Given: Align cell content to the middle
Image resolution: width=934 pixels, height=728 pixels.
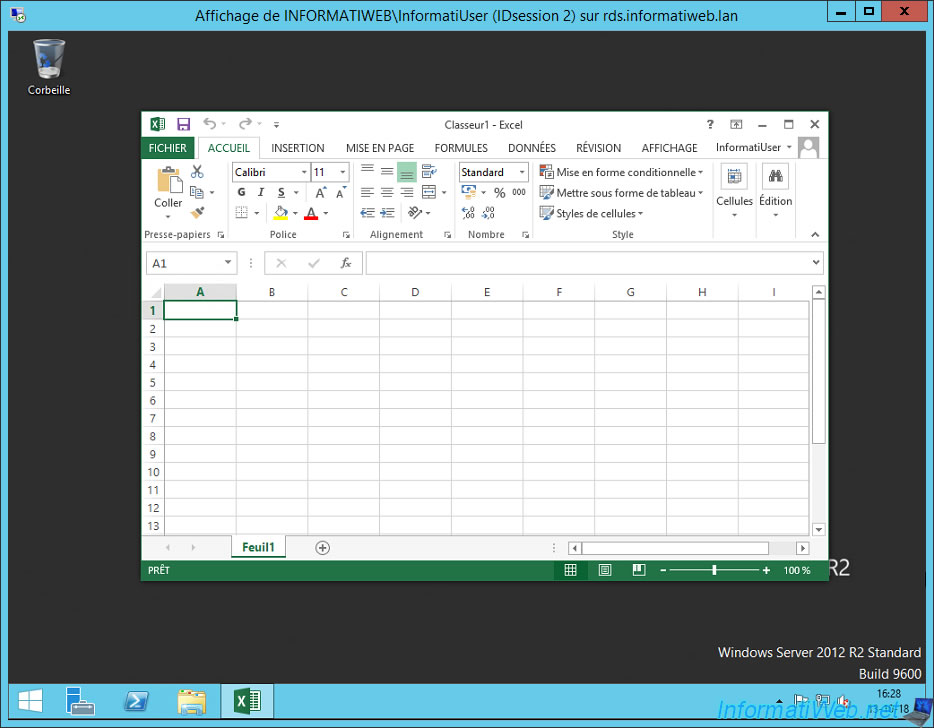Looking at the screenshot, I should tap(387, 172).
